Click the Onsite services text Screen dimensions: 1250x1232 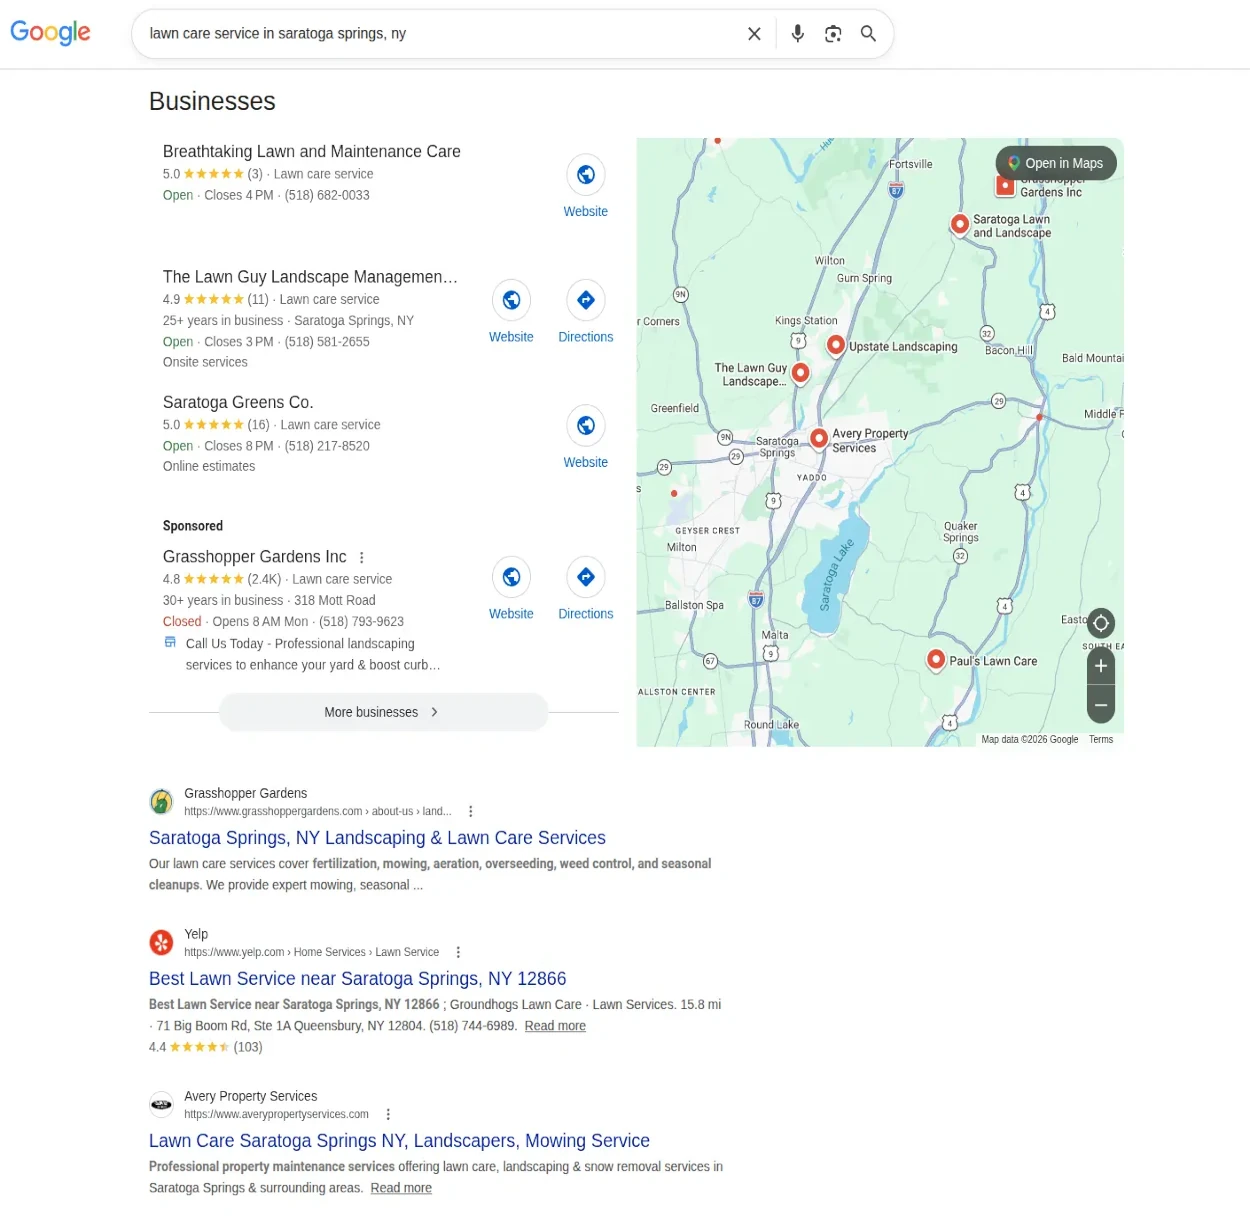[x=205, y=363]
